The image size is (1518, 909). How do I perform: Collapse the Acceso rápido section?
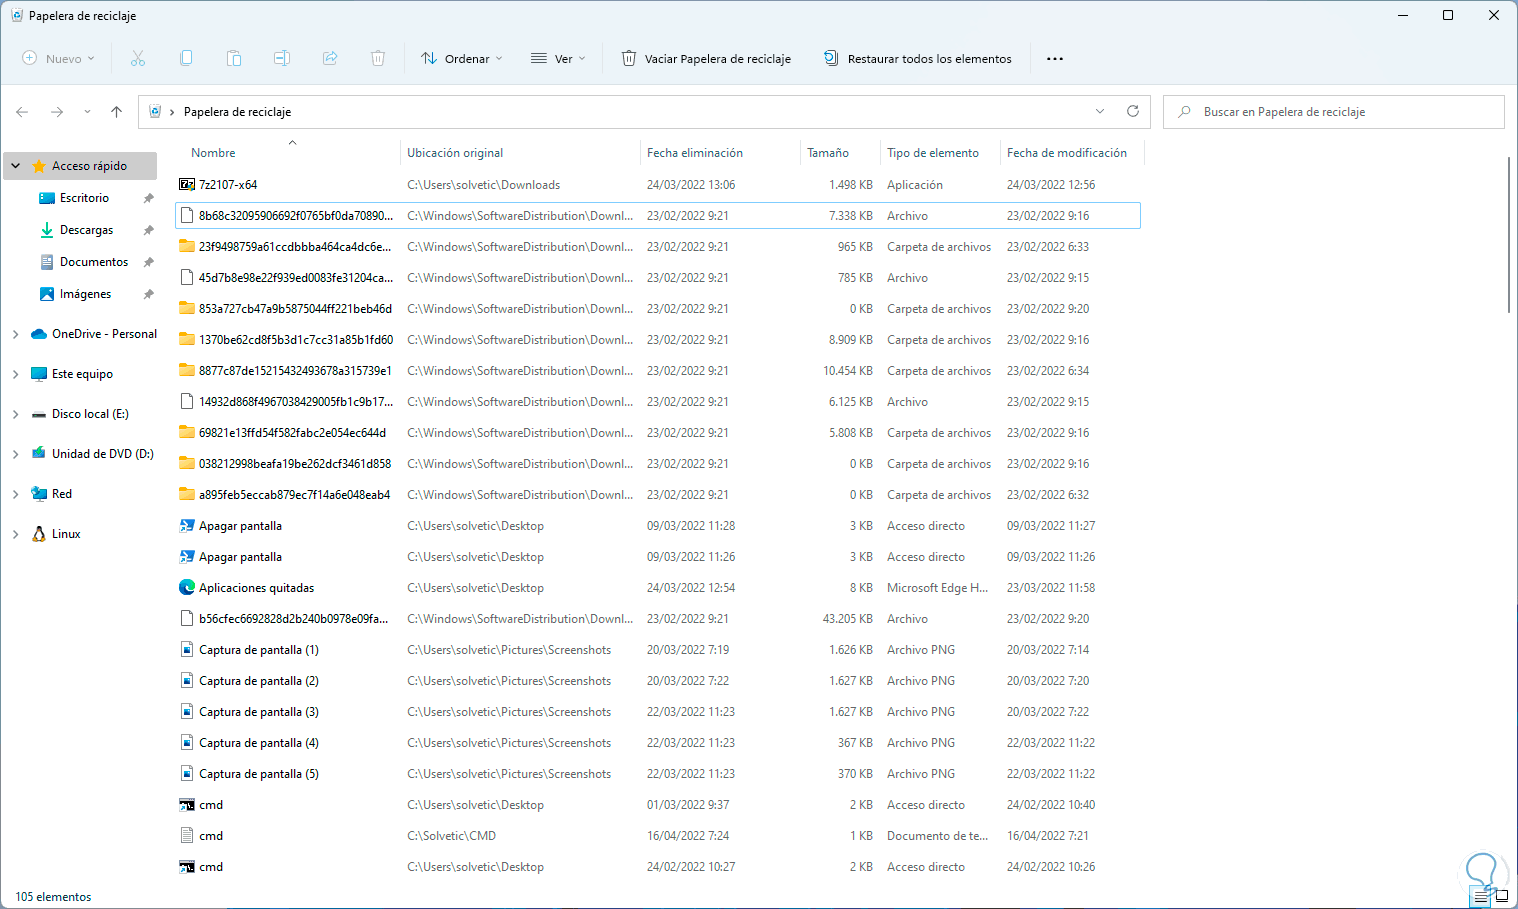(16, 166)
